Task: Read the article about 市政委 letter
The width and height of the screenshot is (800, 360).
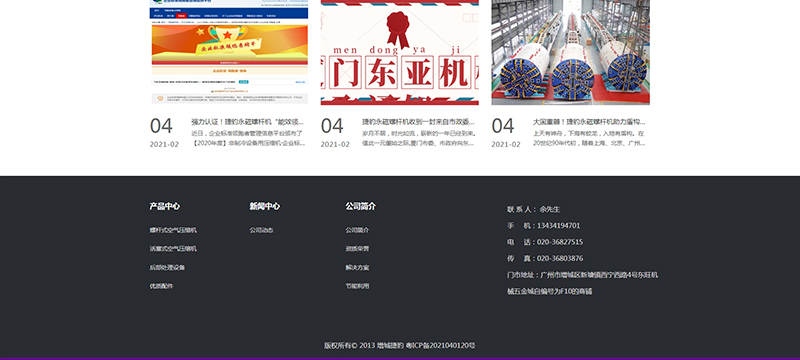Action: click(x=418, y=122)
